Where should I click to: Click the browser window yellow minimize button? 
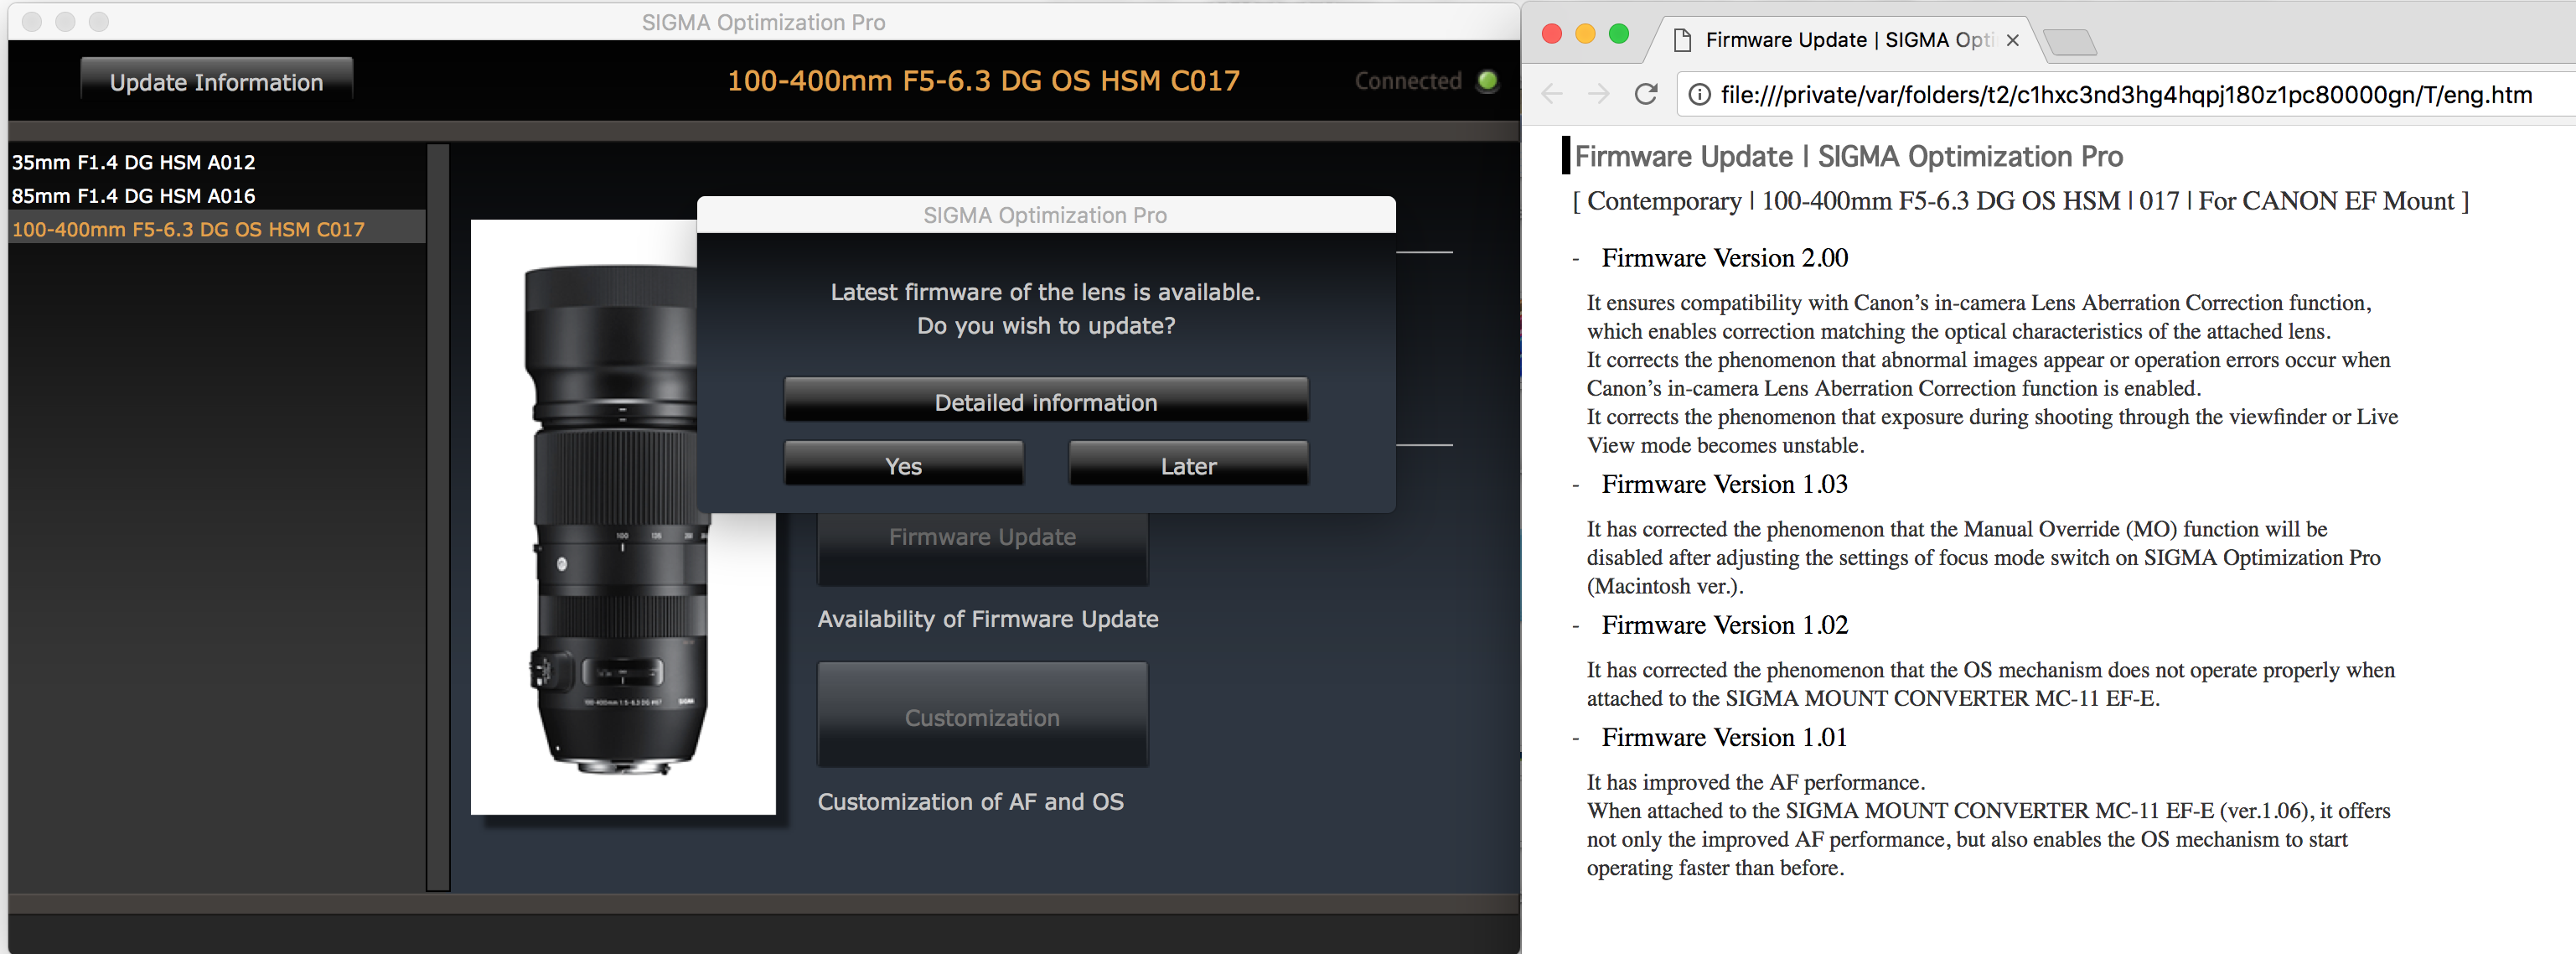pyautogui.click(x=1585, y=34)
